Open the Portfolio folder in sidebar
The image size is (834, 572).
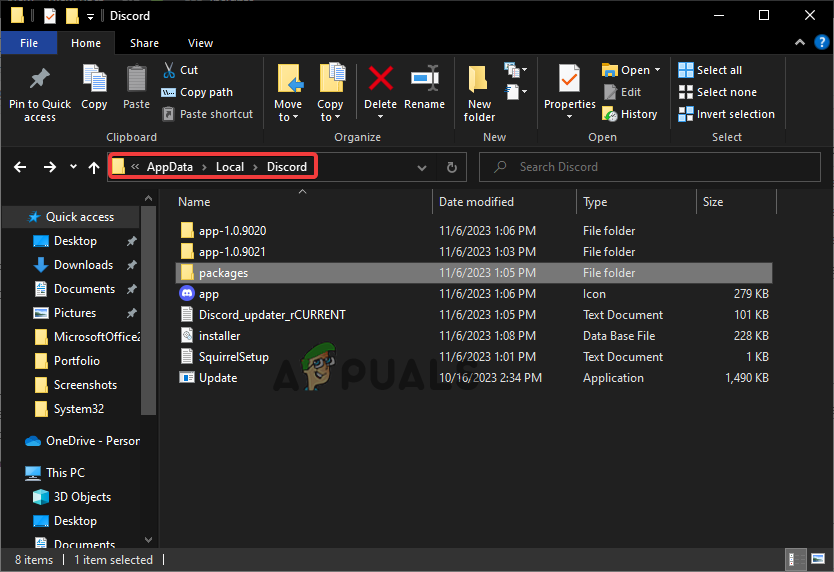point(77,360)
